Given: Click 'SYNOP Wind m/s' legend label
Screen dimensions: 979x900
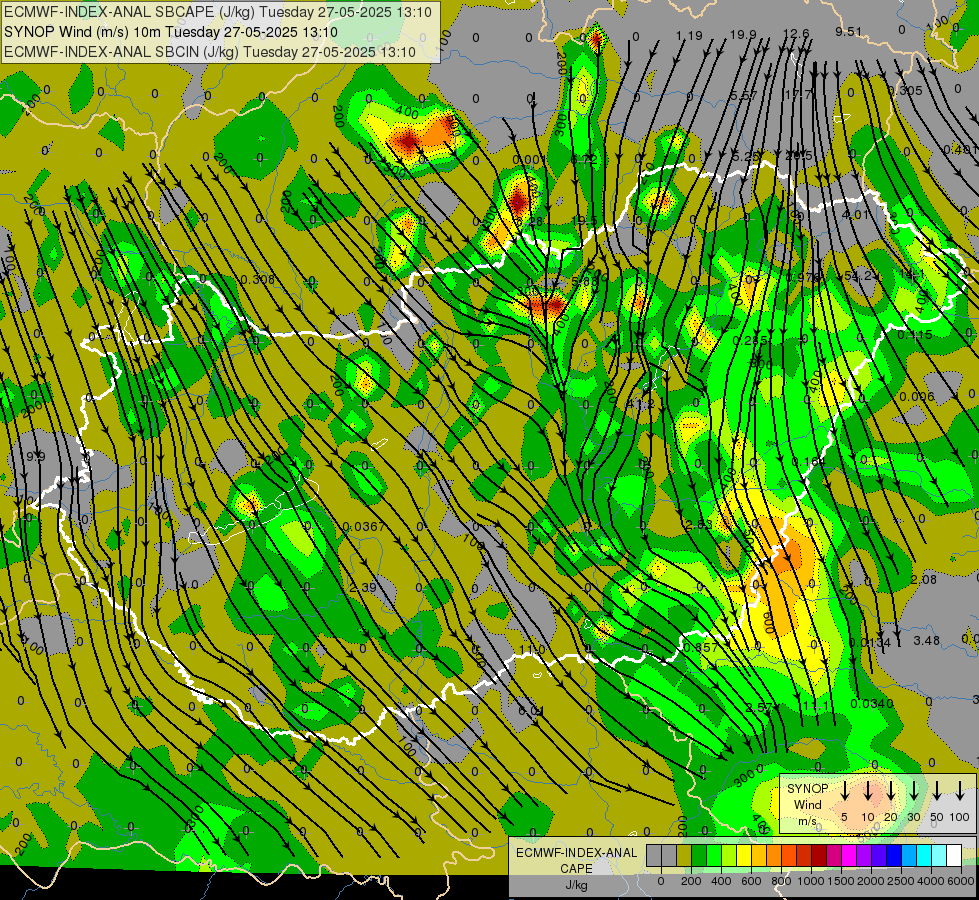Looking at the screenshot, I should [807, 805].
